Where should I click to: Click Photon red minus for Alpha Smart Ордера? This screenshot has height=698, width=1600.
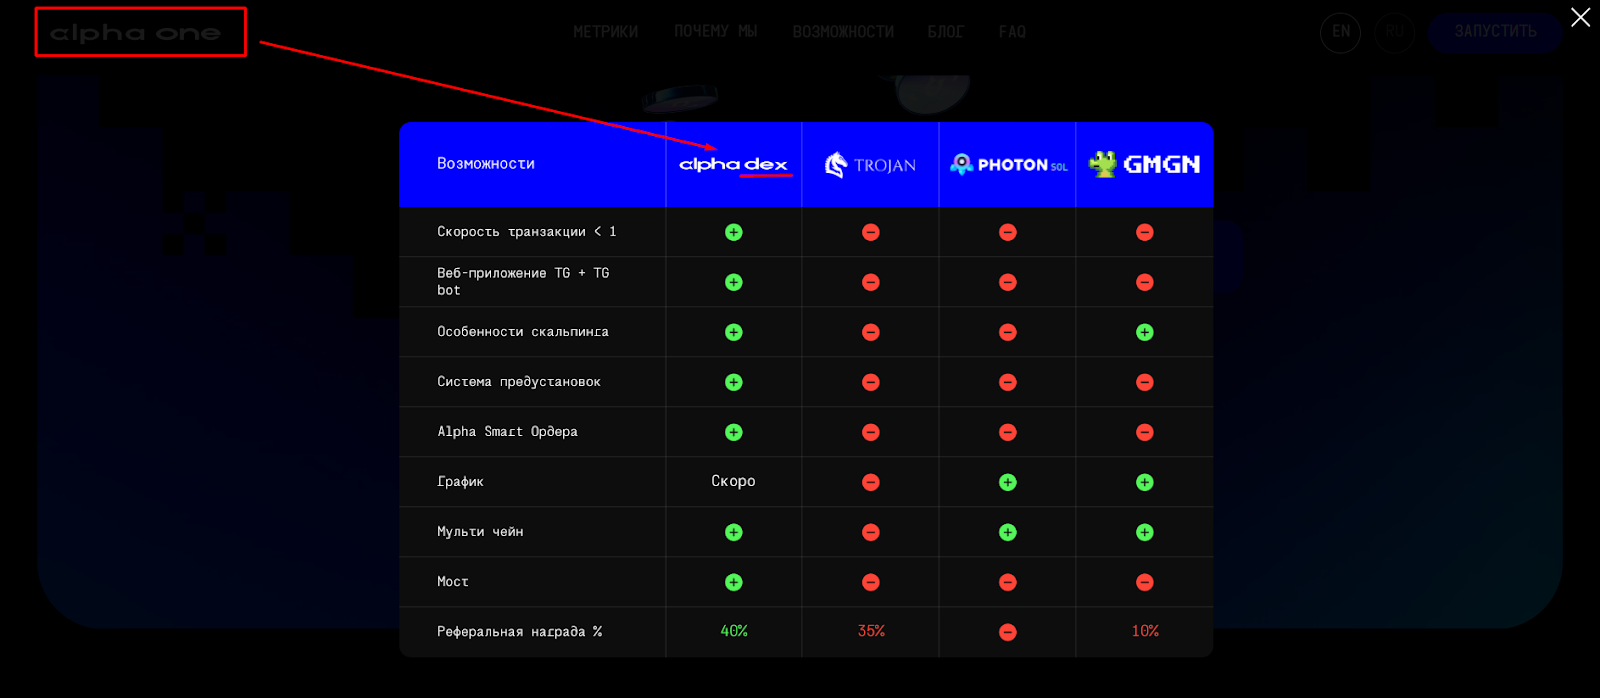(x=1008, y=432)
